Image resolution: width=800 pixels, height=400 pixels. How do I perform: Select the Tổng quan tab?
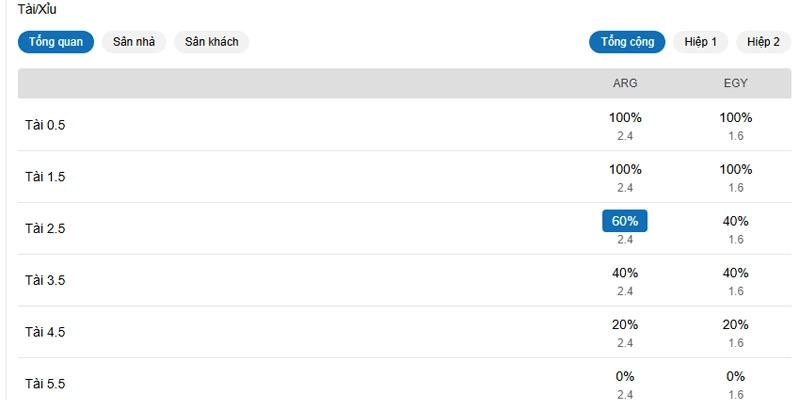click(56, 42)
